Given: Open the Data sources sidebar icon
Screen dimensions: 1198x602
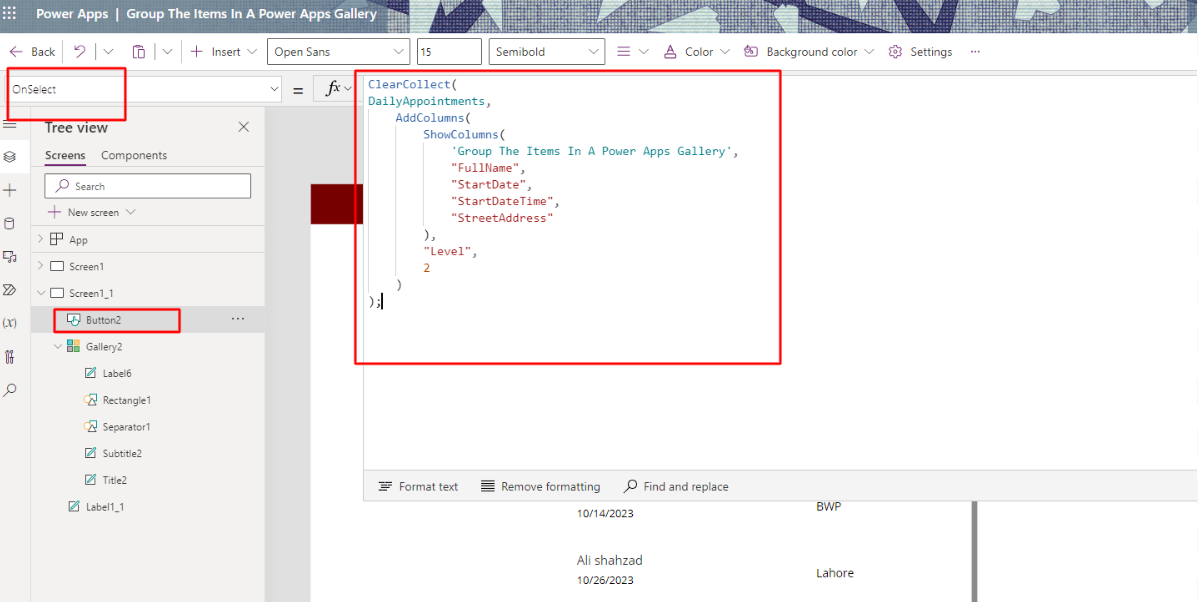Looking at the screenshot, I should point(11,224).
